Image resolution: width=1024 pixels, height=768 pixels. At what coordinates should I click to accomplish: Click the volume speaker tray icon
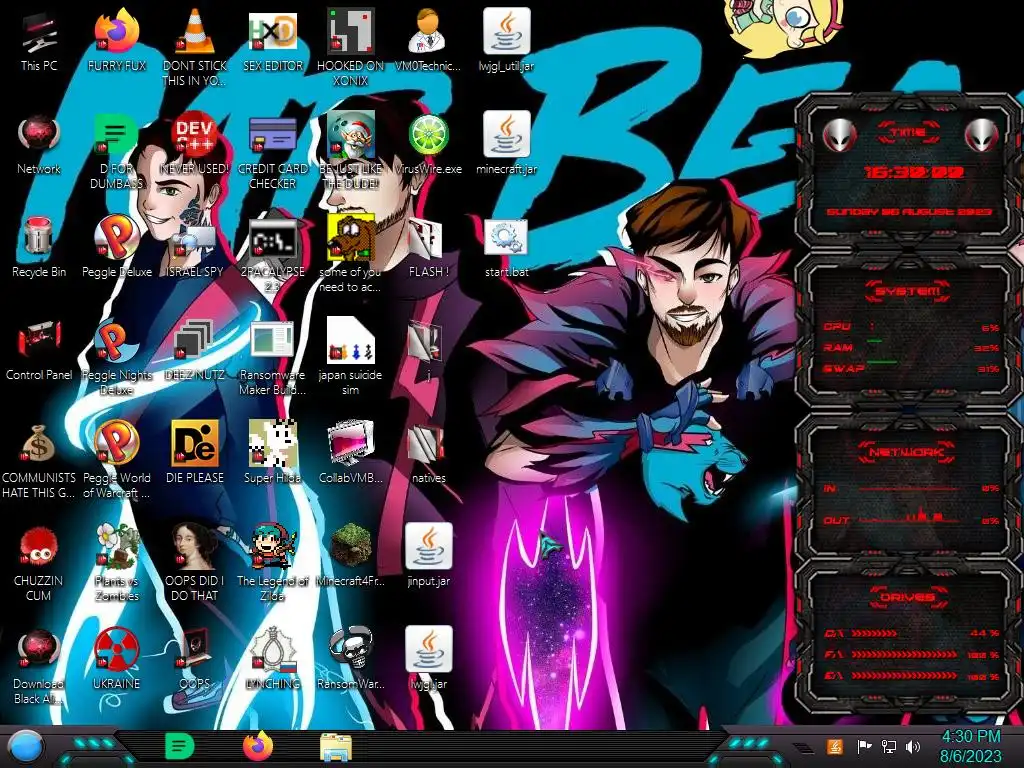point(912,747)
